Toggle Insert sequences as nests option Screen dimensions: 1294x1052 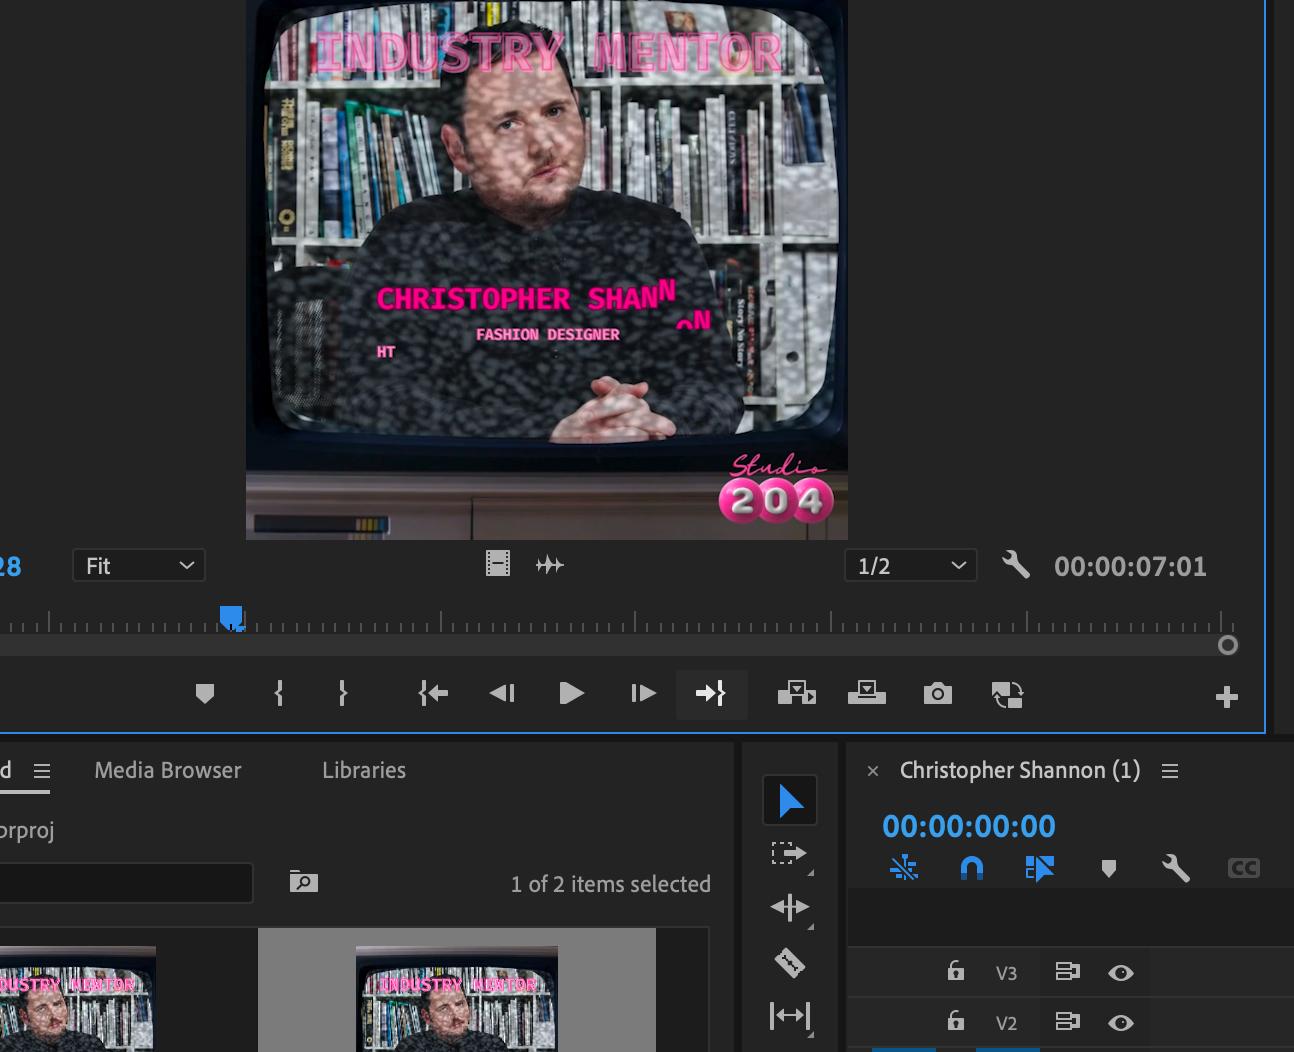(x=904, y=867)
